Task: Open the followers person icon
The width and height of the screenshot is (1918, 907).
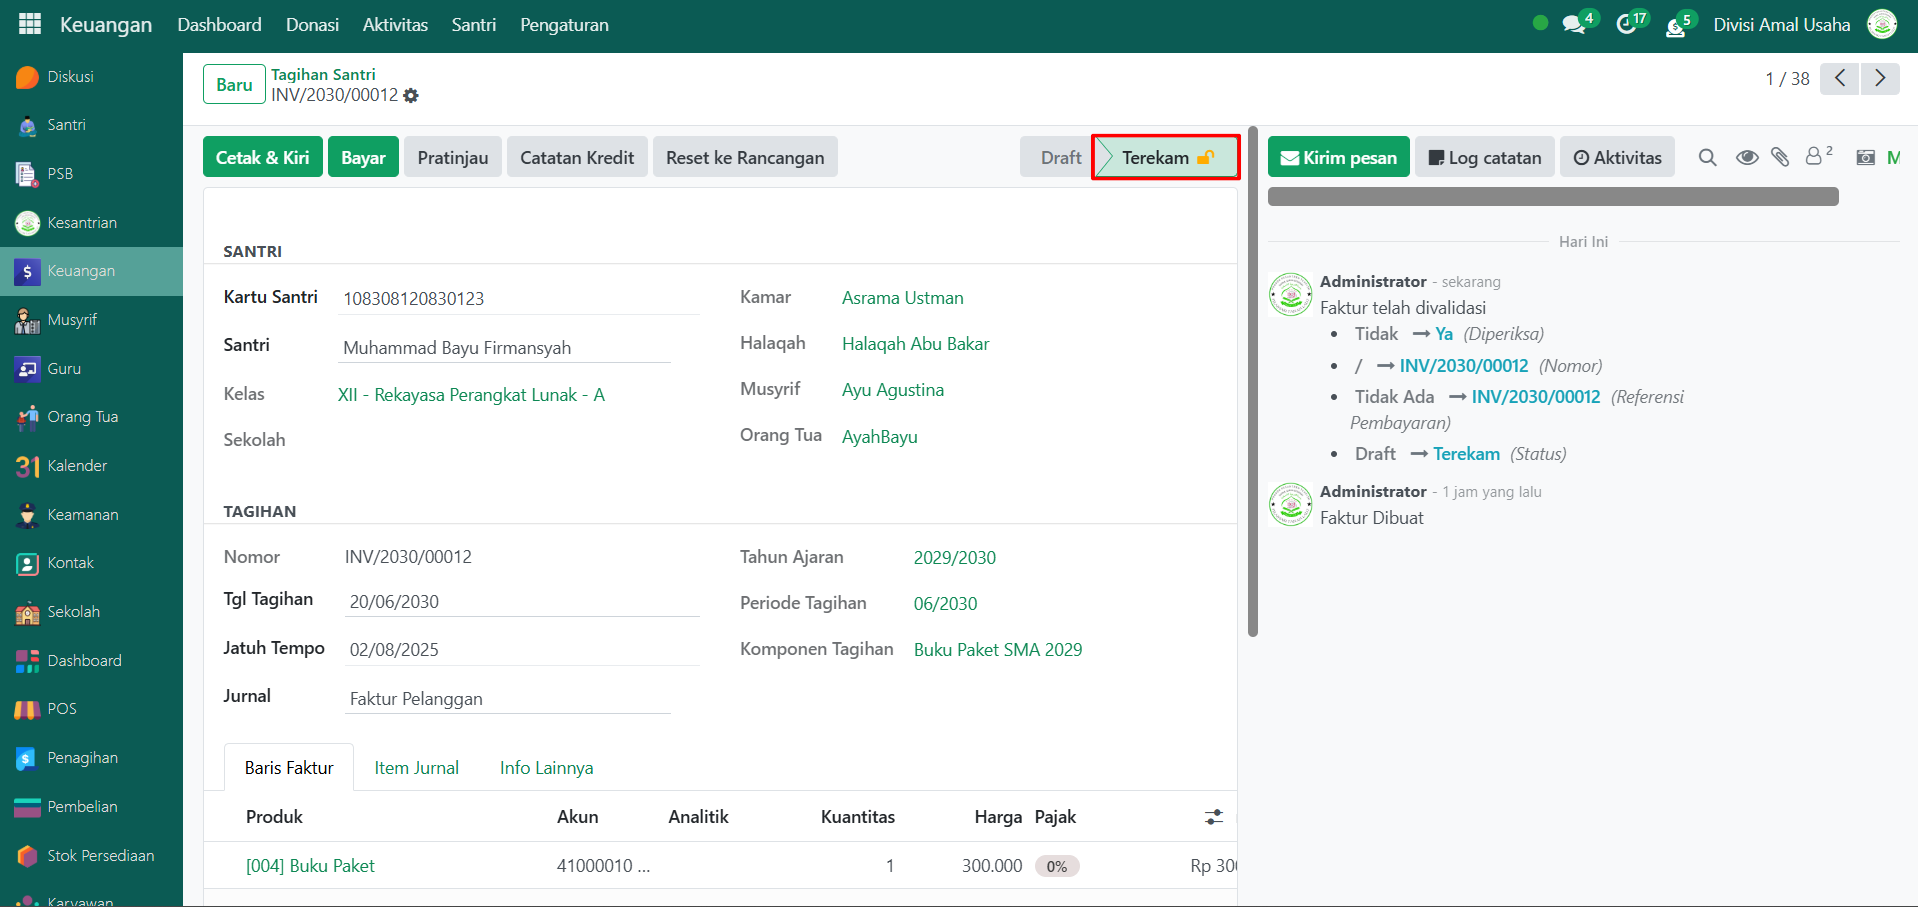Action: point(1814,156)
